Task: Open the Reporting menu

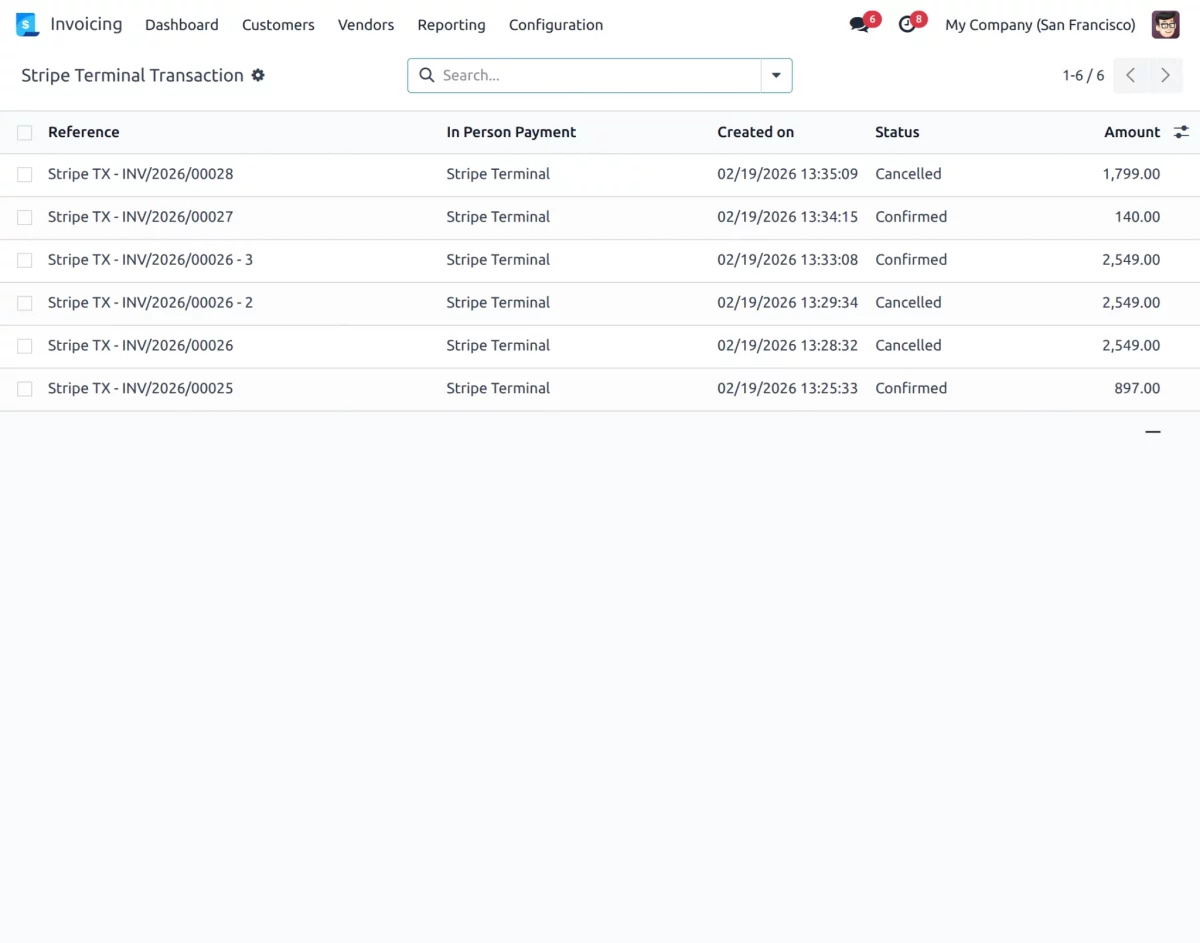Action: click(x=451, y=25)
